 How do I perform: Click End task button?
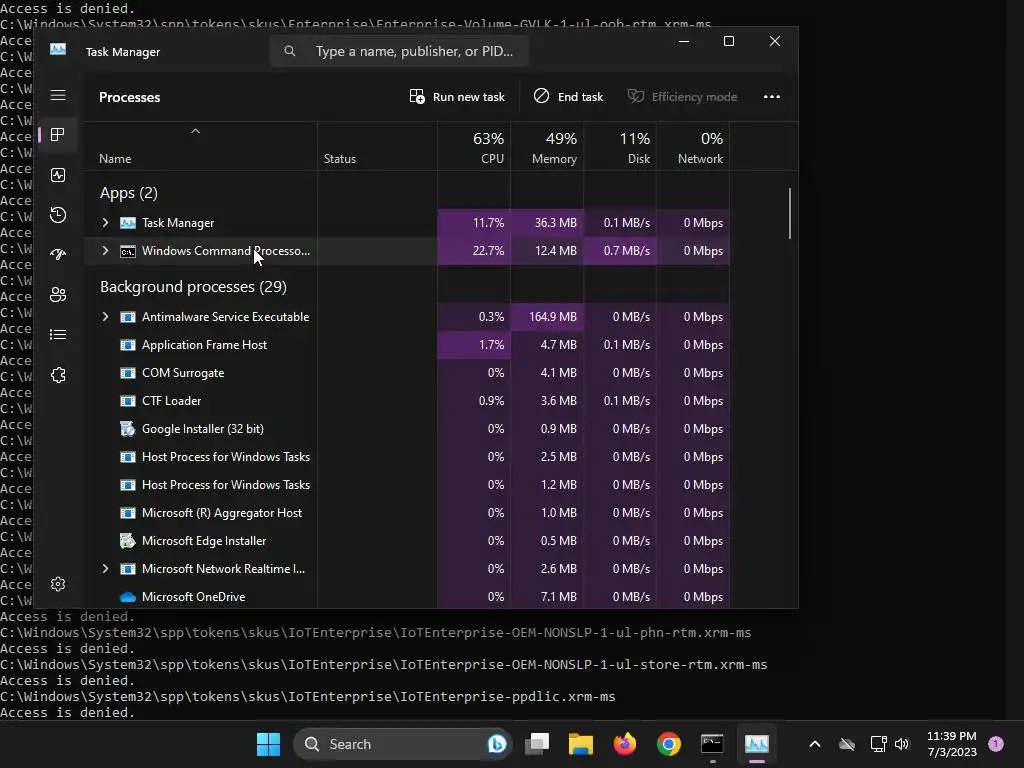pyautogui.click(x=568, y=97)
